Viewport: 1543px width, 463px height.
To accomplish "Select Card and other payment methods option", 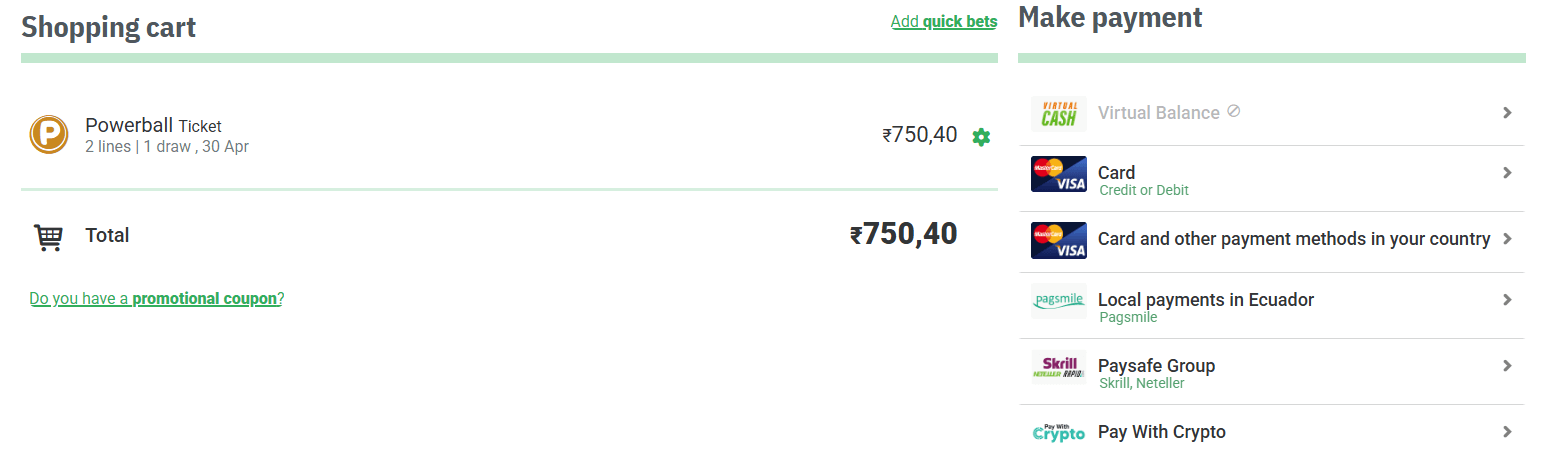I will tap(1293, 239).
